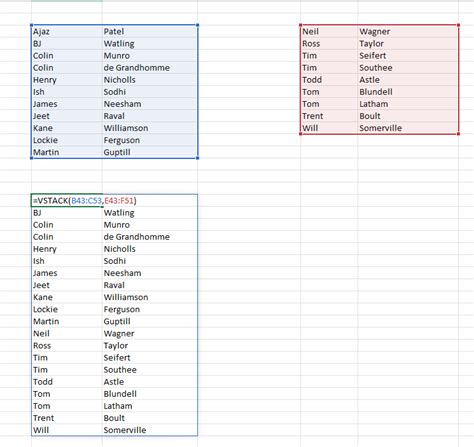The height and width of the screenshot is (447, 474).
Task: Click the Williamson cell in stacked output
Action: point(150,297)
